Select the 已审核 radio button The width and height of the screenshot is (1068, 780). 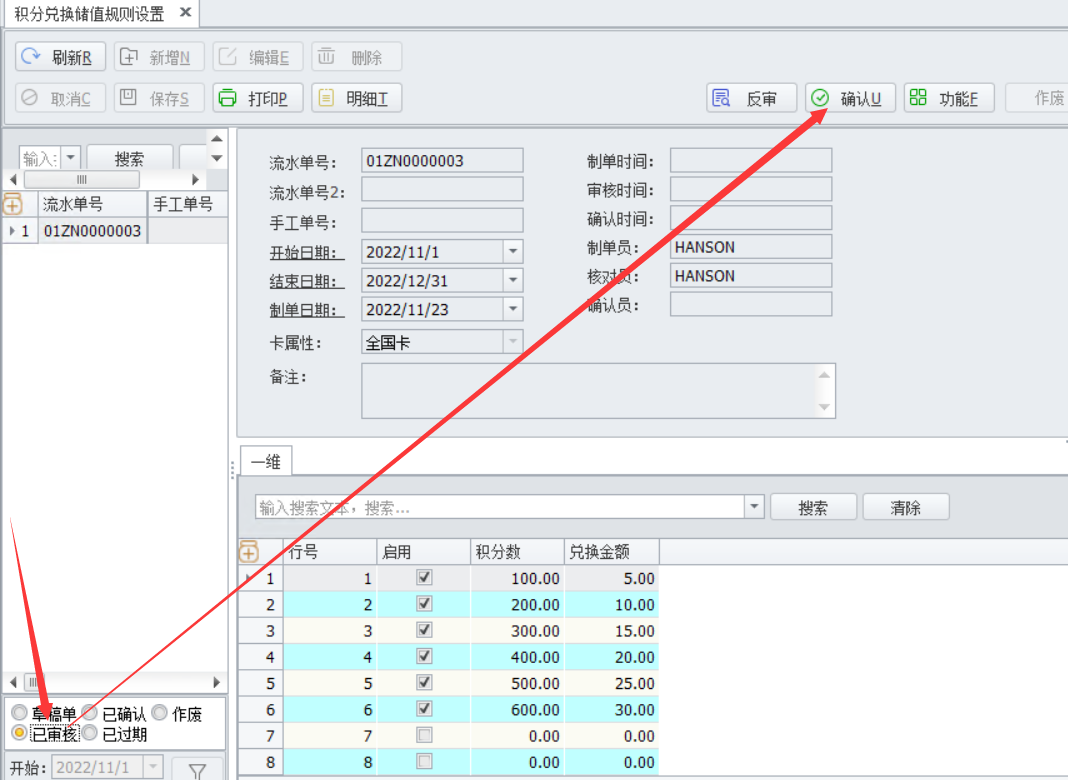pyautogui.click(x=19, y=734)
